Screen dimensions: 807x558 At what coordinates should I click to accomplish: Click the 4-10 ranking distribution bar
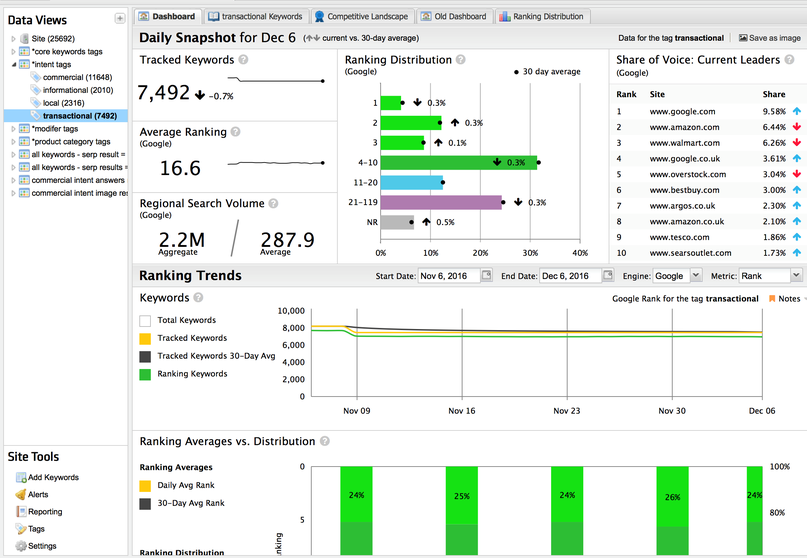click(x=459, y=163)
